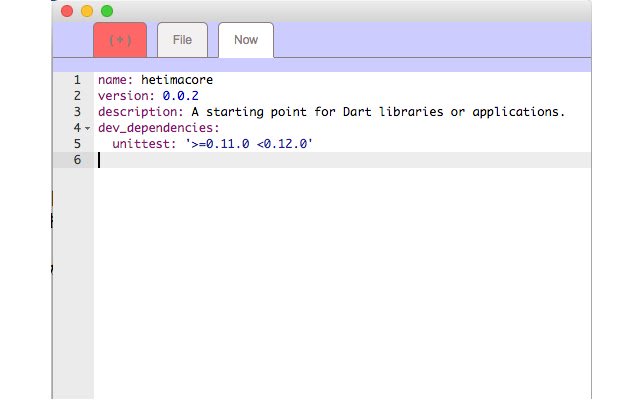Click the red (+) tab button
Image resolution: width=640 pixels, height=400 pixels.
120,40
